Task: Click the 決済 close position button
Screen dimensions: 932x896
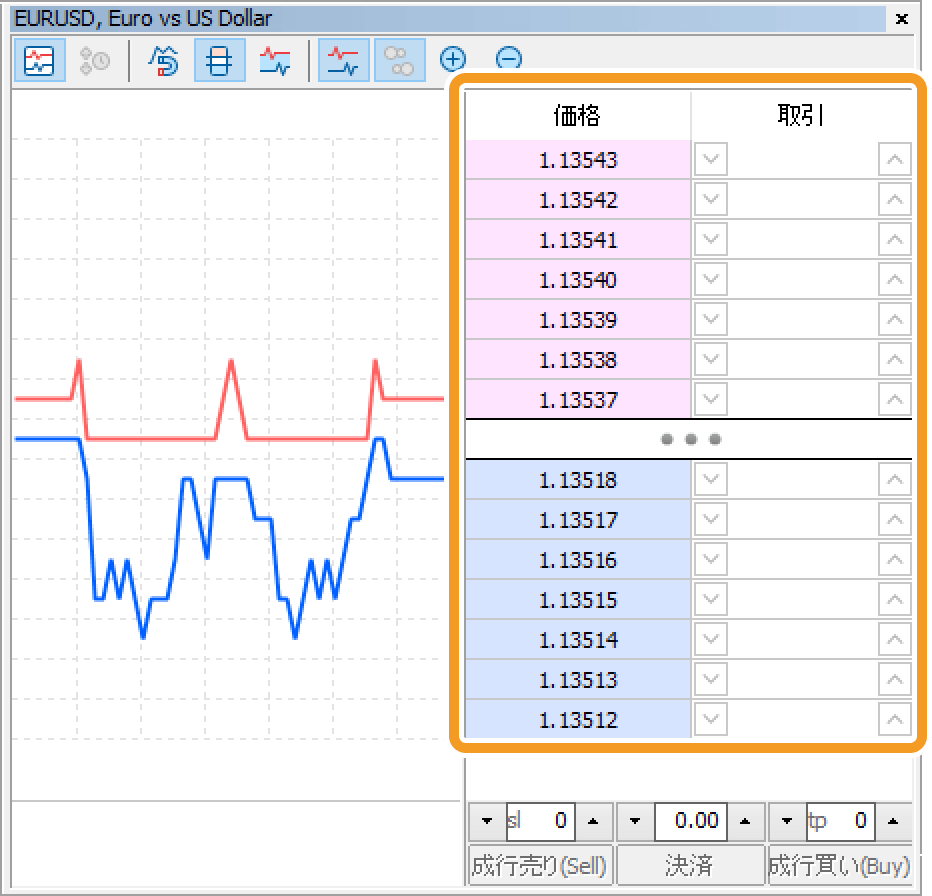Action: click(690, 866)
